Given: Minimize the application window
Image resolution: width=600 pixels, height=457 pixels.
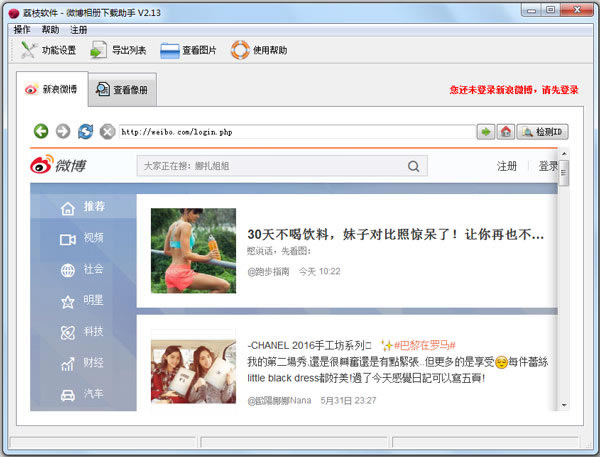Looking at the screenshot, I should tap(532, 10).
